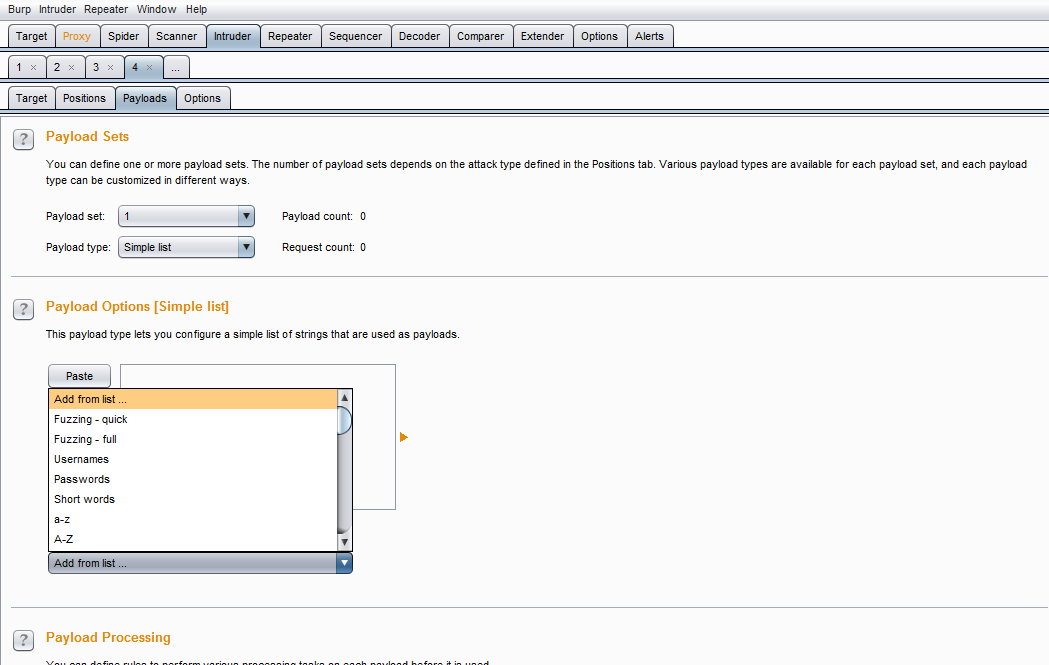
Task: Choose A-Z uppercase option from list
Action: [193, 539]
